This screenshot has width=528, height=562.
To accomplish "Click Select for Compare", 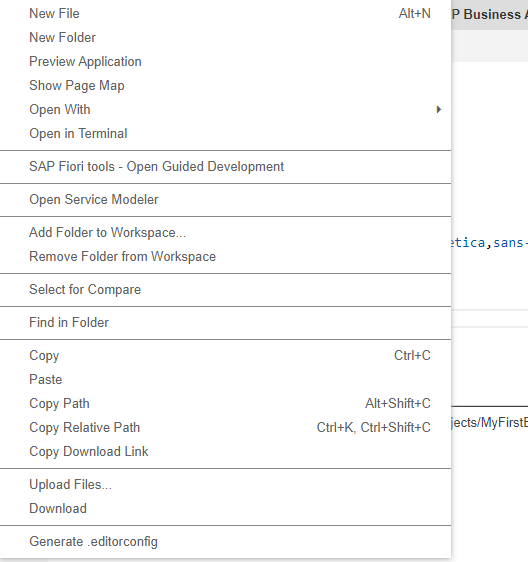I will pos(225,290).
